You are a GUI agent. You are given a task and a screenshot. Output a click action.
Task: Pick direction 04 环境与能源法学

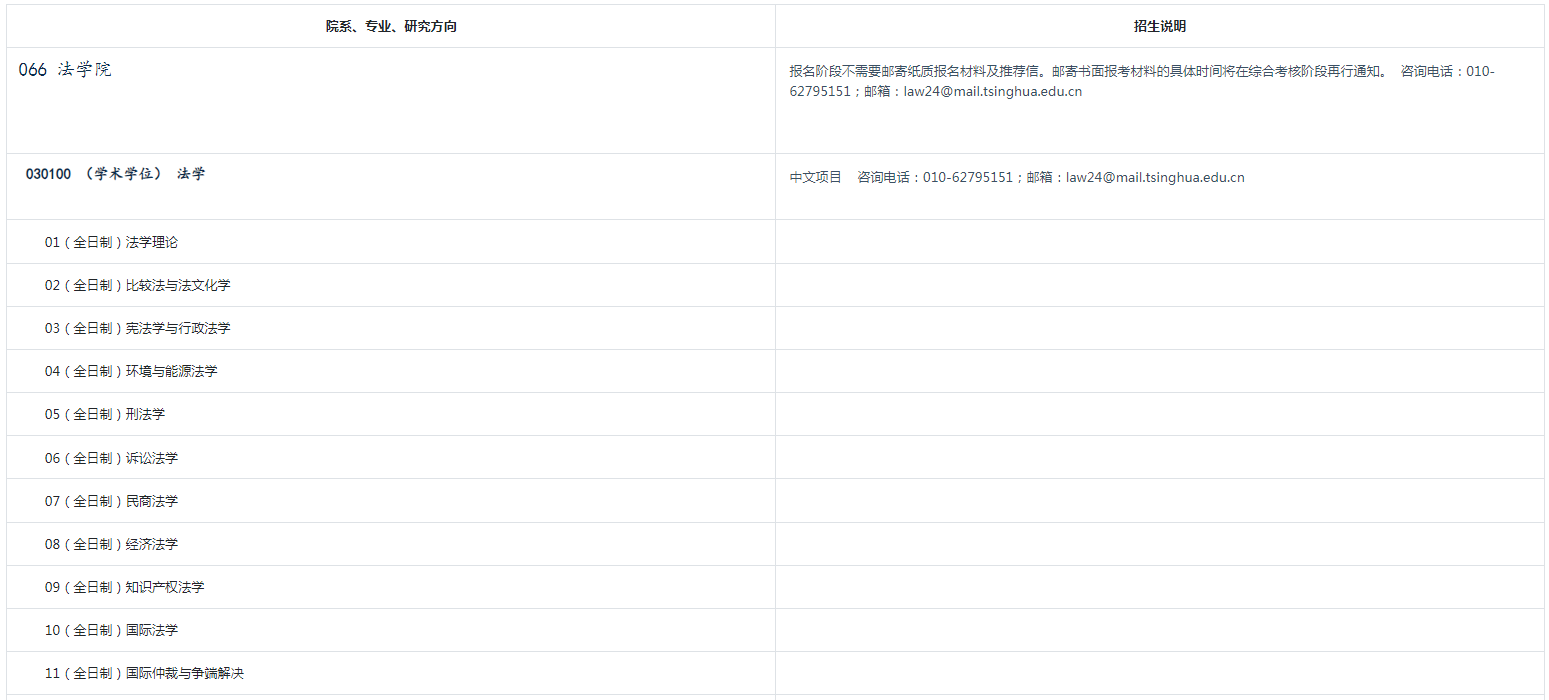[x=130, y=371]
